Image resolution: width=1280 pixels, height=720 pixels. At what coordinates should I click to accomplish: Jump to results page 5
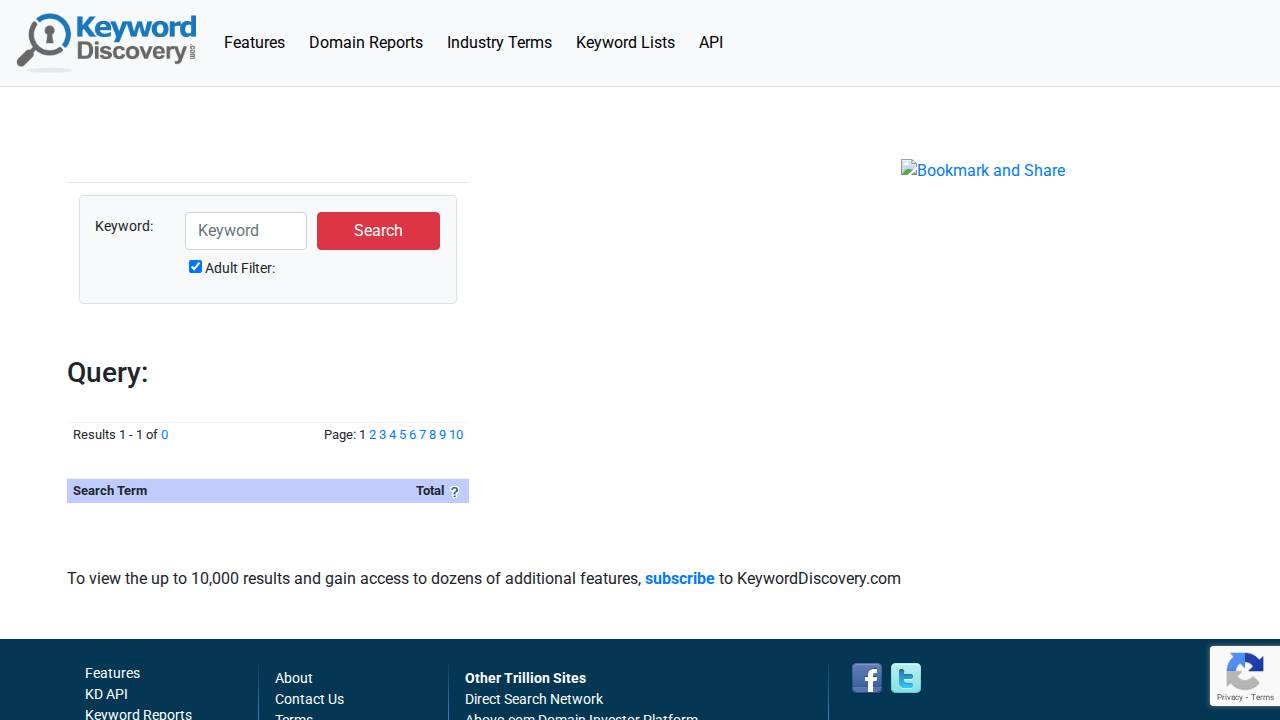point(402,434)
